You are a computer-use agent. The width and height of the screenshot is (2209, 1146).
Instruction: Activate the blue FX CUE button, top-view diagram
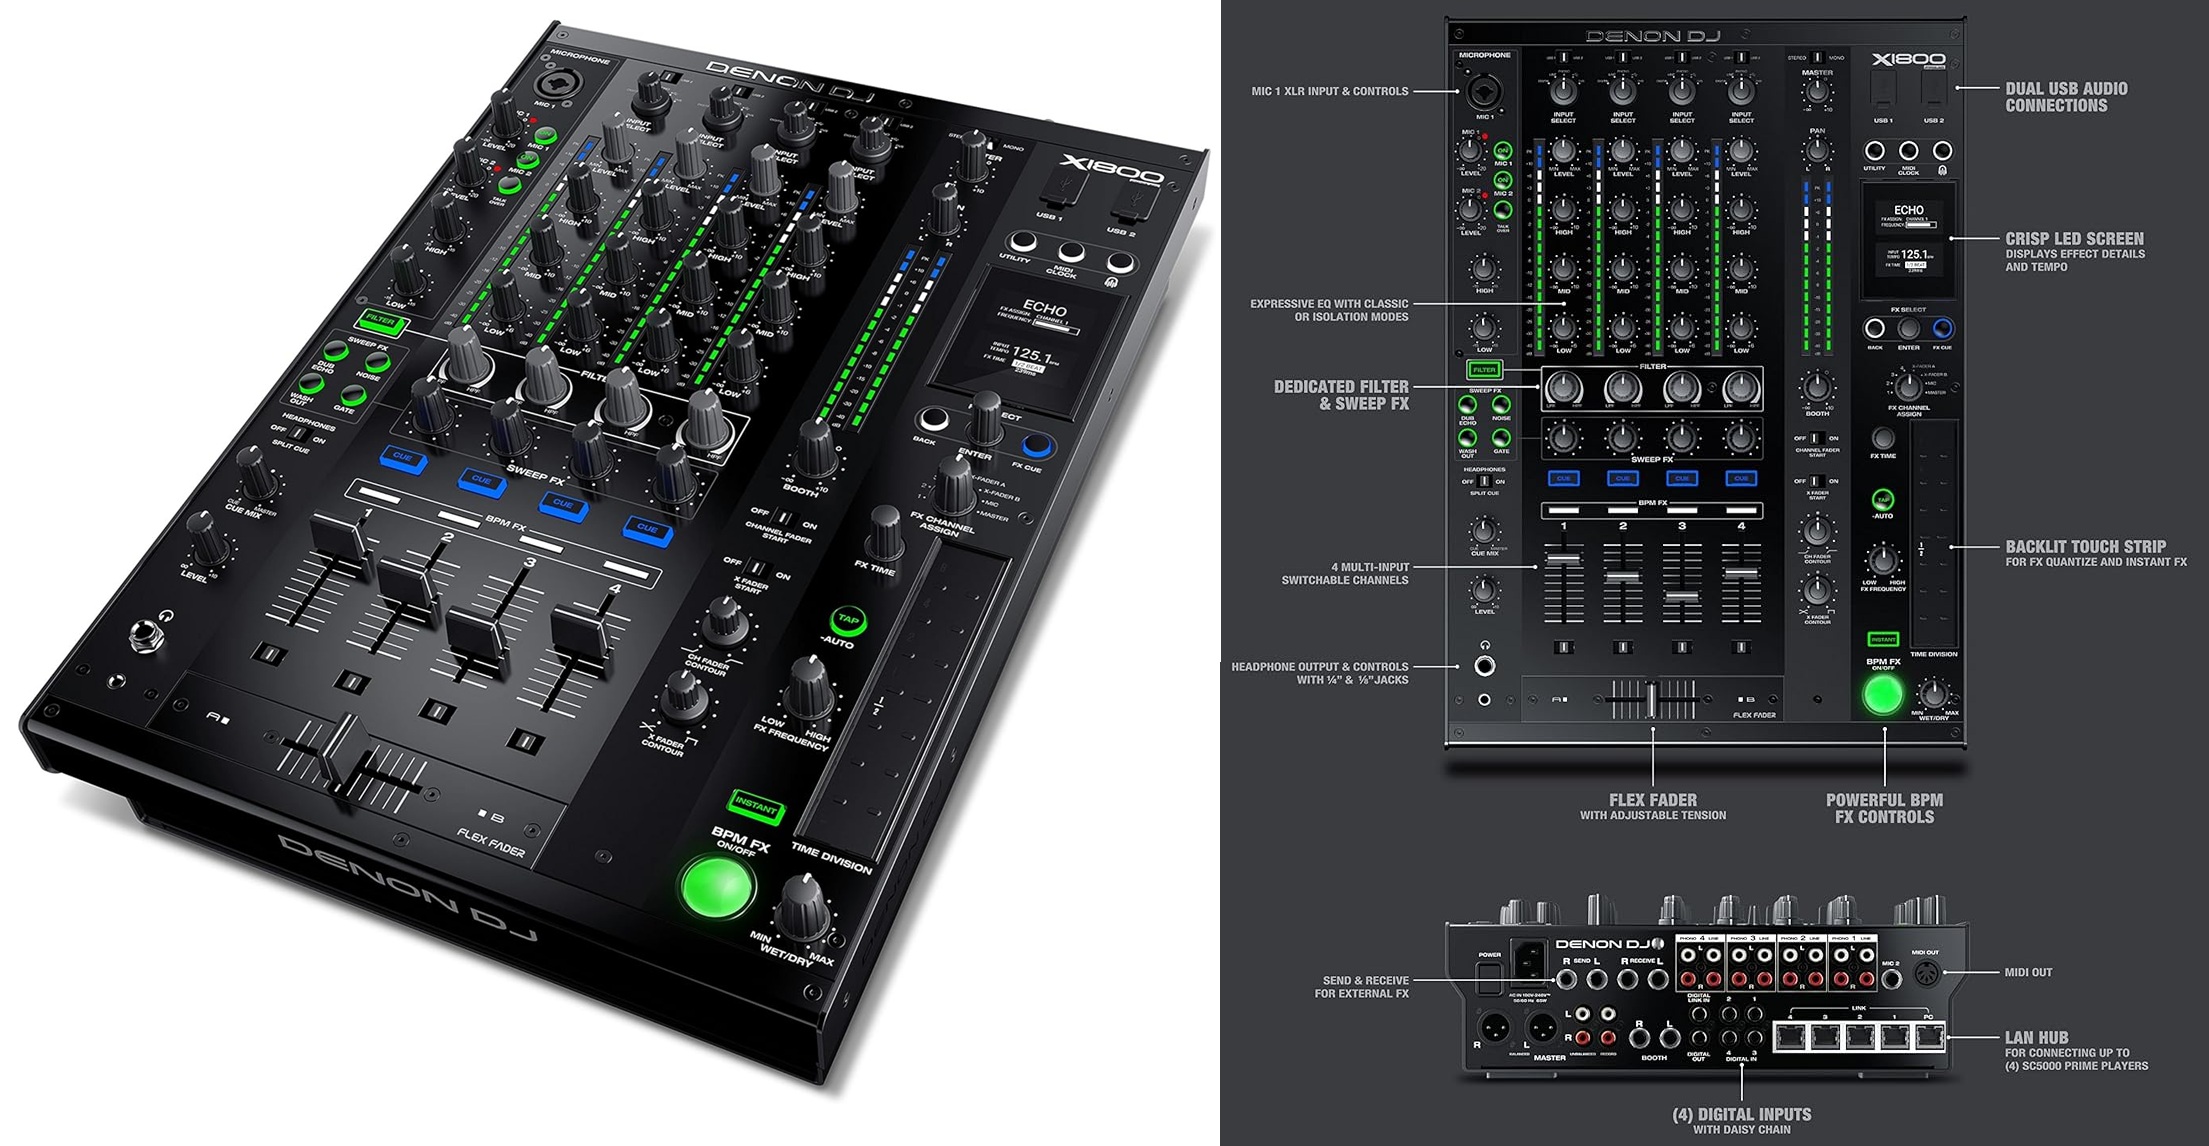coord(1942,329)
